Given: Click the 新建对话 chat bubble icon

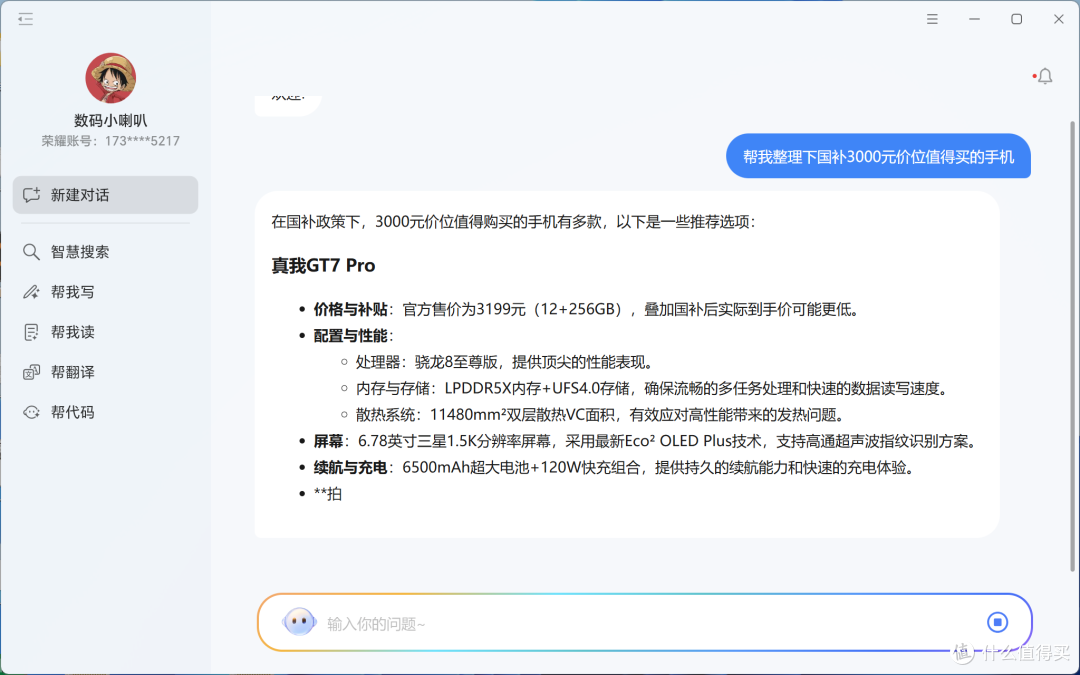Looking at the screenshot, I should point(31,195).
